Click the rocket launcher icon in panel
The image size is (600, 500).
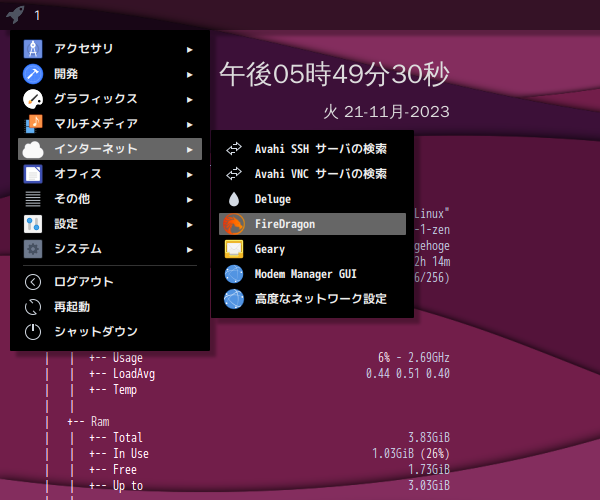tap(15, 15)
